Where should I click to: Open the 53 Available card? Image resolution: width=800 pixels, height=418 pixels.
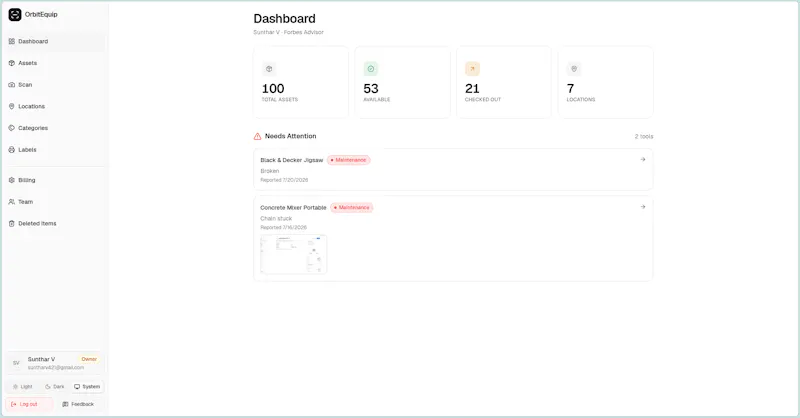pyautogui.click(x=403, y=82)
